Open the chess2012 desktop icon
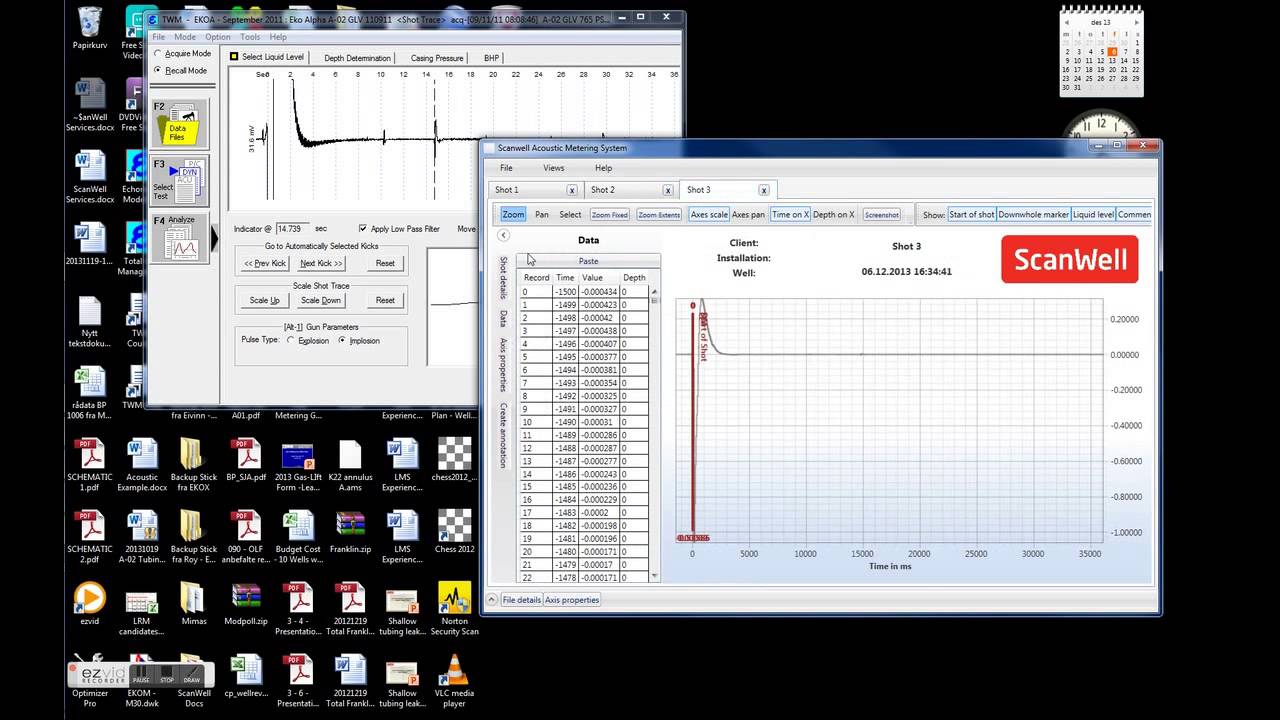The height and width of the screenshot is (720, 1280). (454, 460)
